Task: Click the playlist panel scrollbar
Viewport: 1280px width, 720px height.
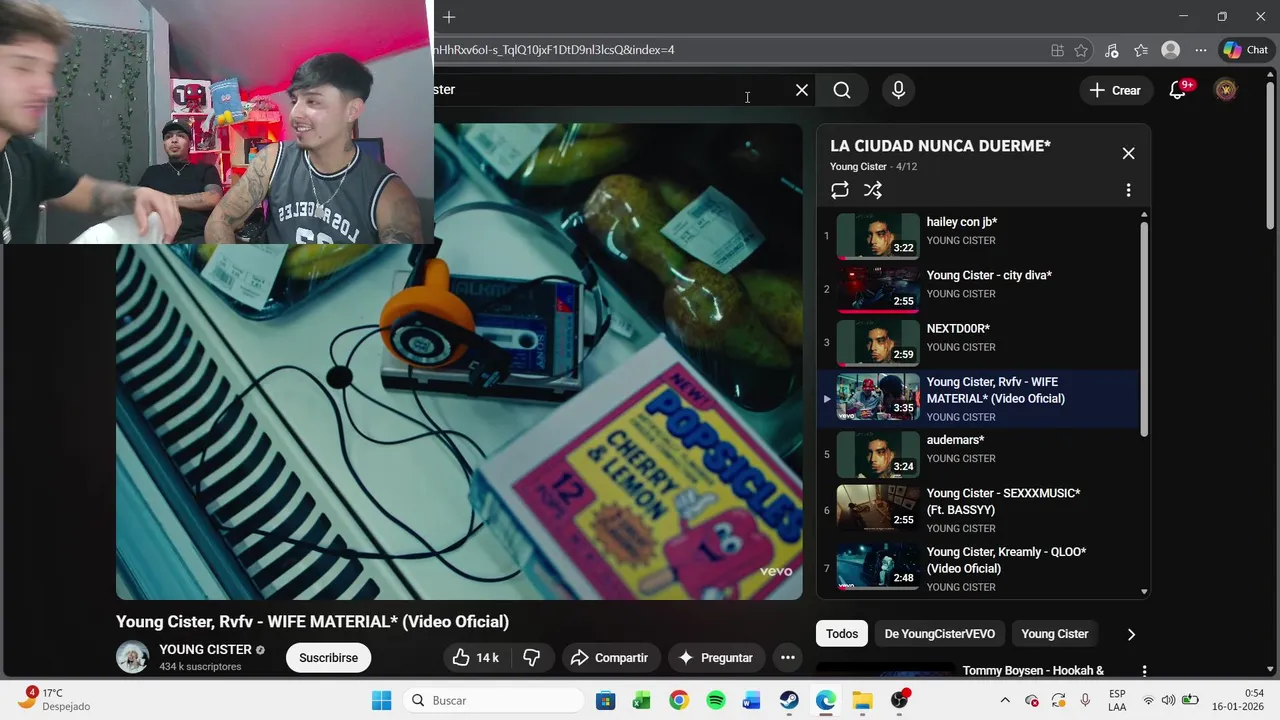Action: click(1144, 330)
